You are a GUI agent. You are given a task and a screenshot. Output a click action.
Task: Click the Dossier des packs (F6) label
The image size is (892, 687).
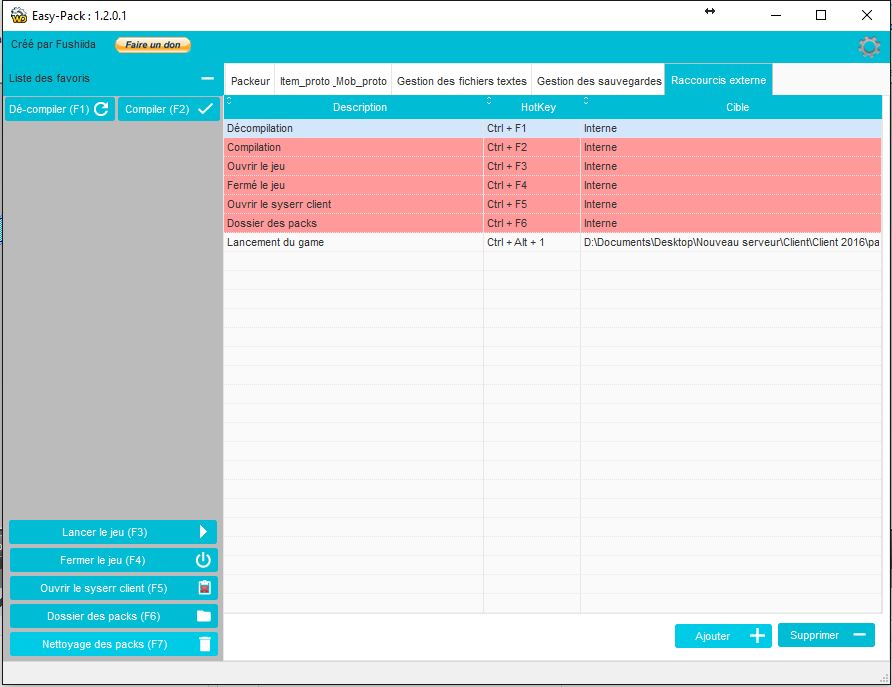pos(104,616)
